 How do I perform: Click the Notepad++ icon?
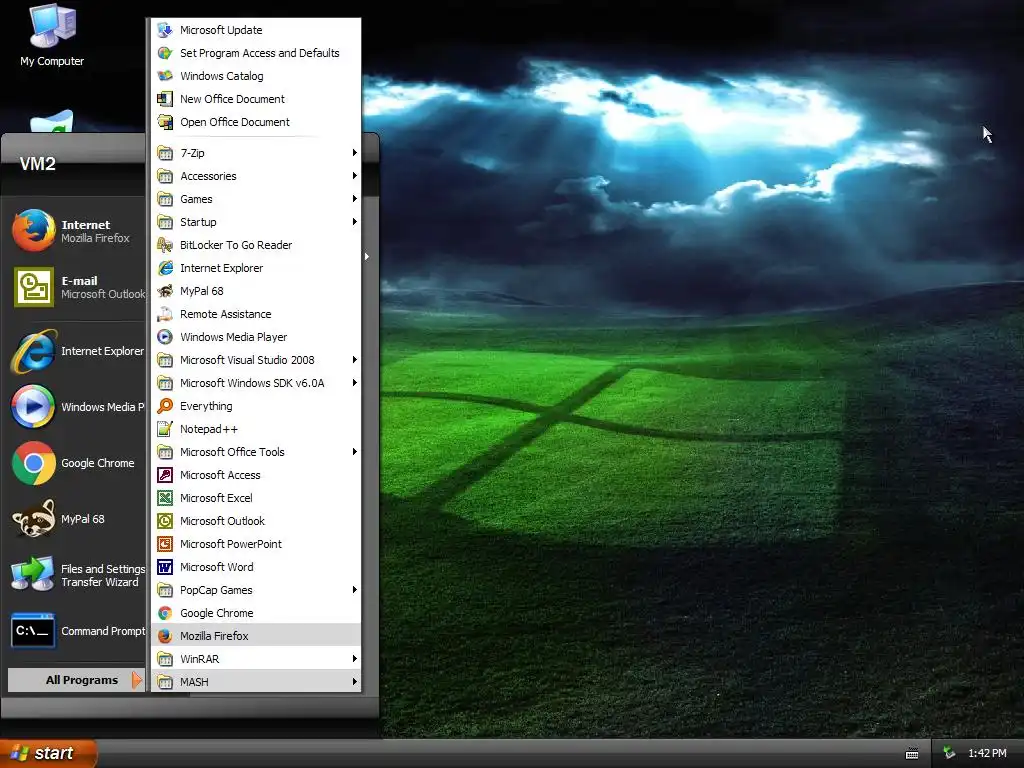coord(165,429)
